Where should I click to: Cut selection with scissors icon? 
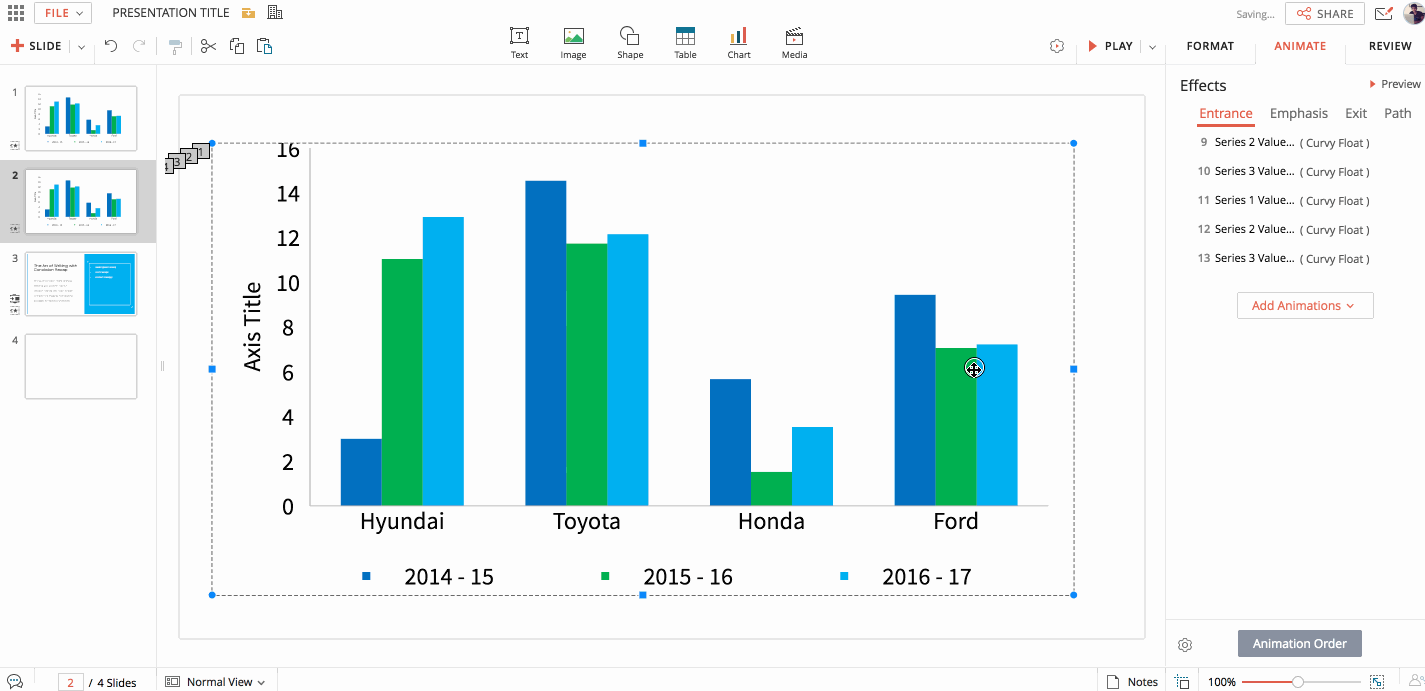pos(208,46)
